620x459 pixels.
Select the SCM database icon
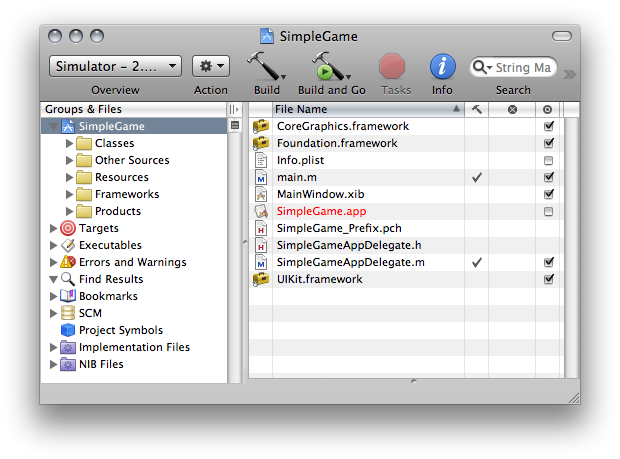click(x=68, y=313)
